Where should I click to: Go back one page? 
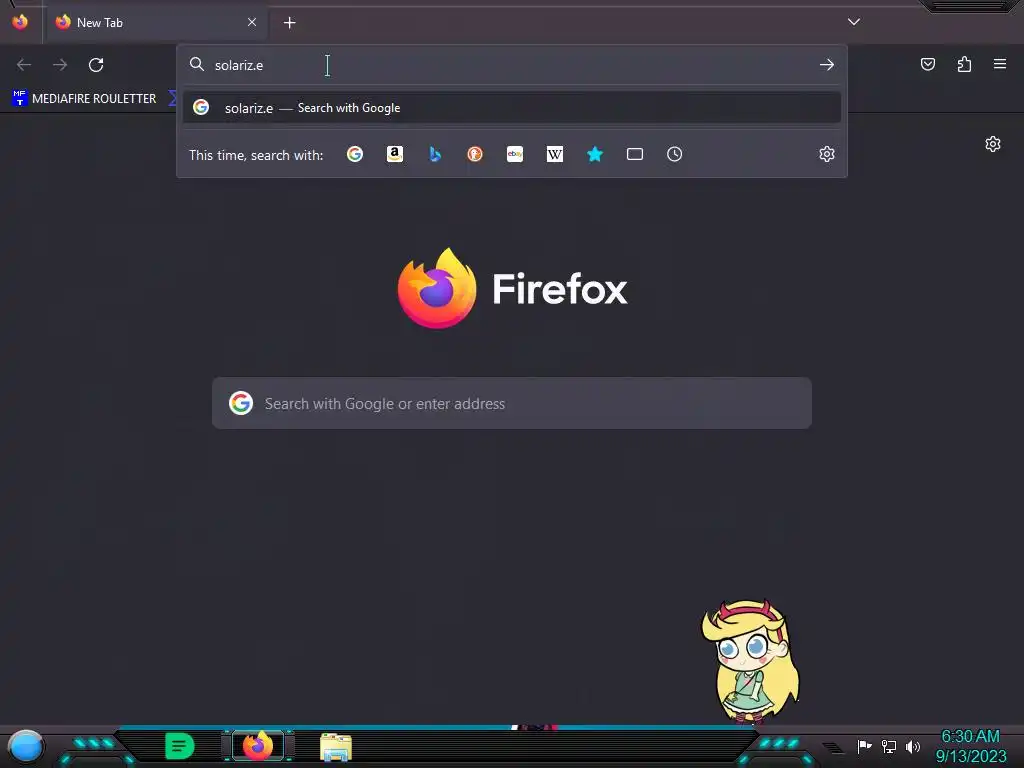click(24, 65)
